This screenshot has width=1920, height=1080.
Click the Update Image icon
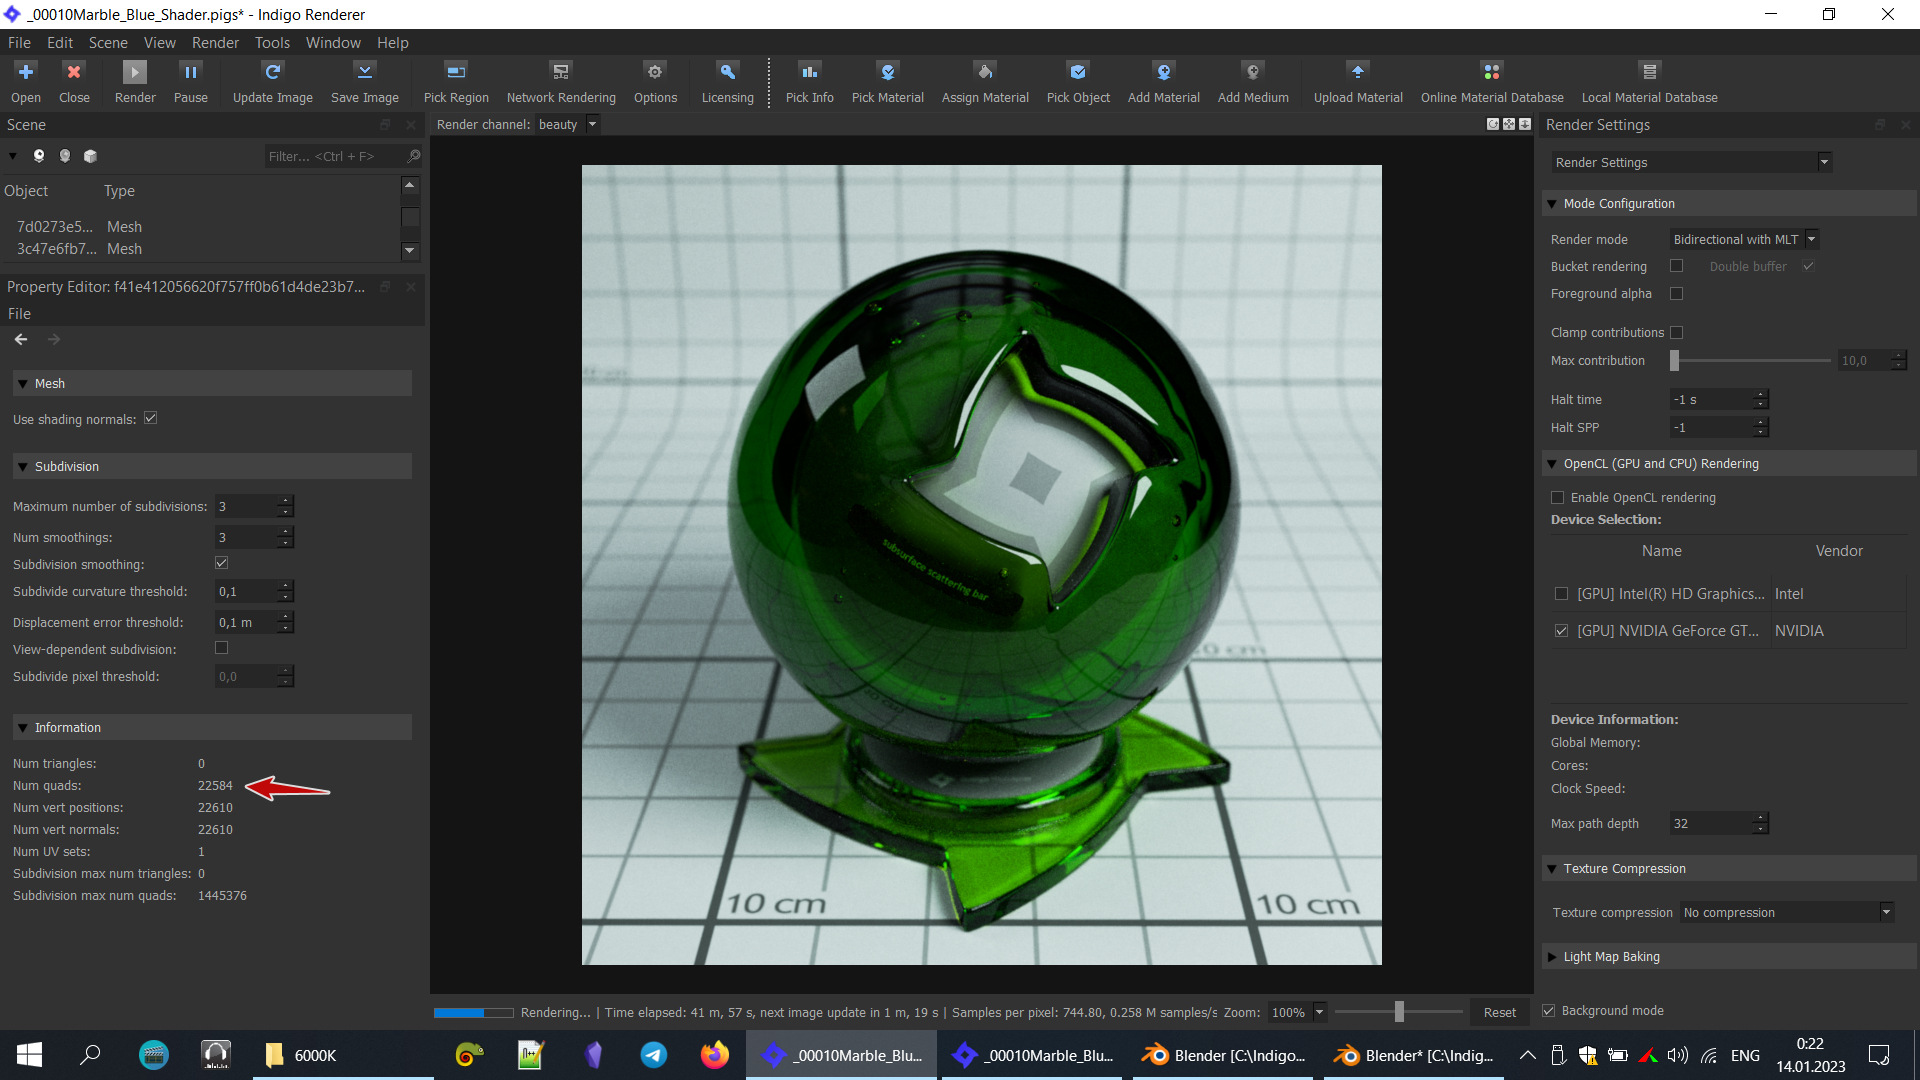point(272,81)
